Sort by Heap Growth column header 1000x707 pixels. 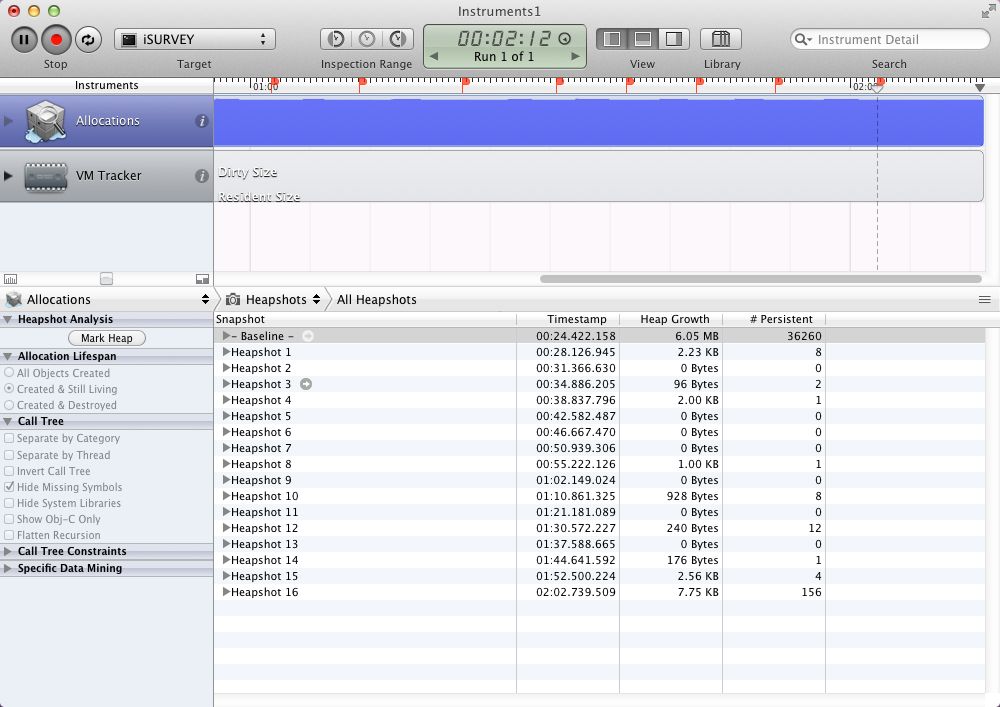pyautogui.click(x=671, y=319)
